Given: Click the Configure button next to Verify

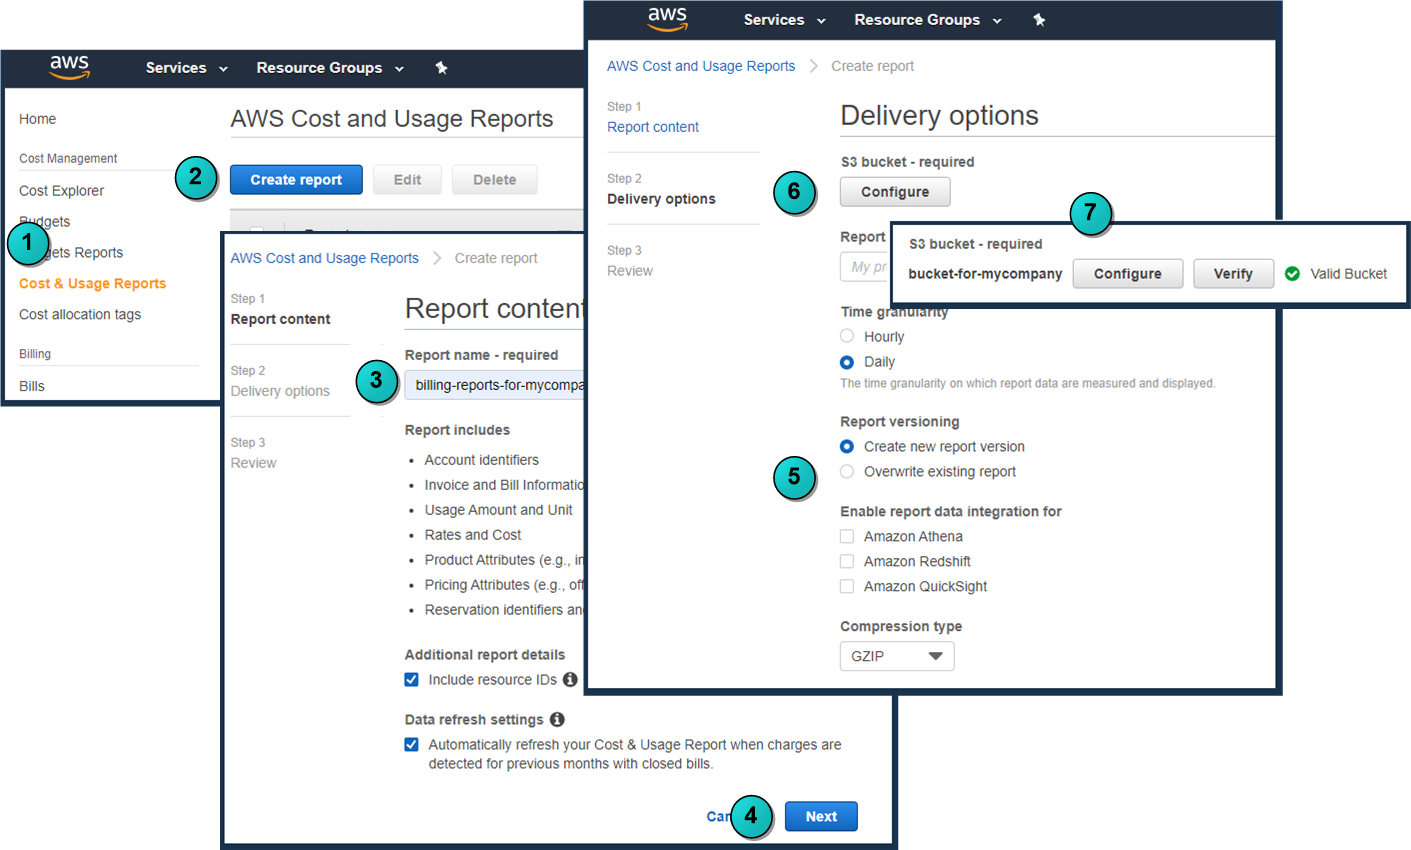Looking at the screenshot, I should pyautogui.click(x=1128, y=274).
